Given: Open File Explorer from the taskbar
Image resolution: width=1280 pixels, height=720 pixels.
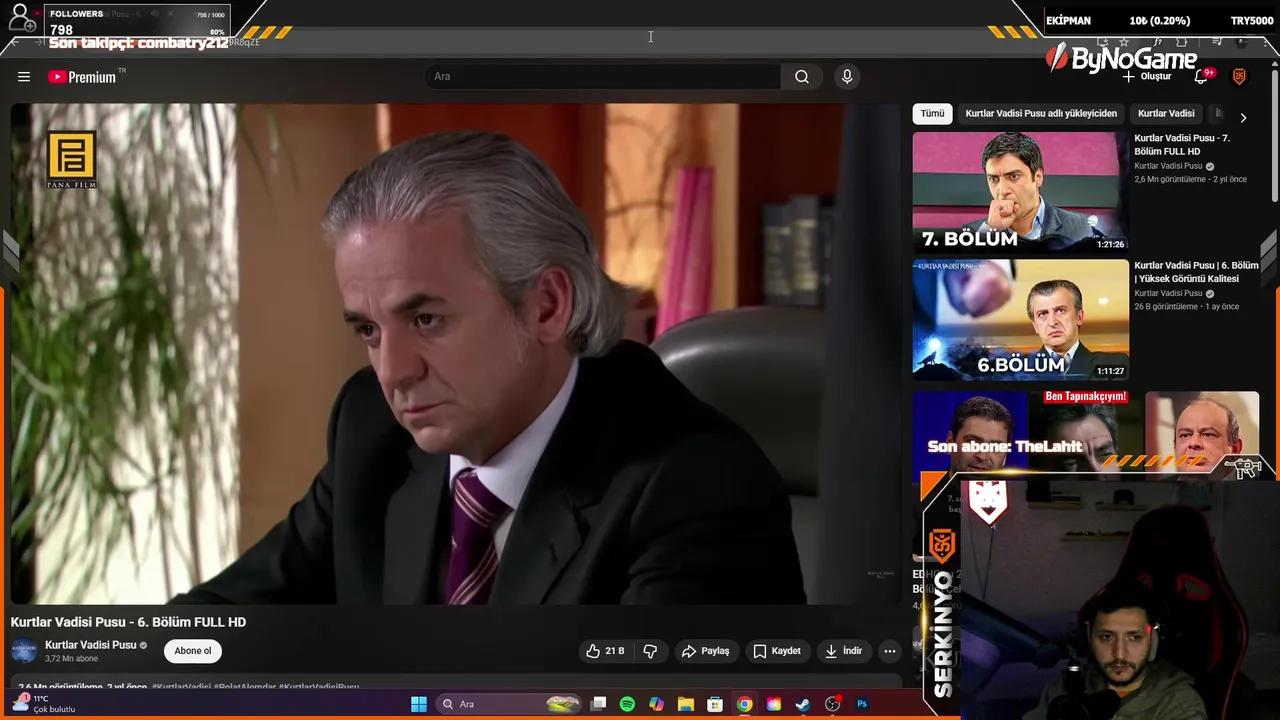Looking at the screenshot, I should click(x=686, y=704).
